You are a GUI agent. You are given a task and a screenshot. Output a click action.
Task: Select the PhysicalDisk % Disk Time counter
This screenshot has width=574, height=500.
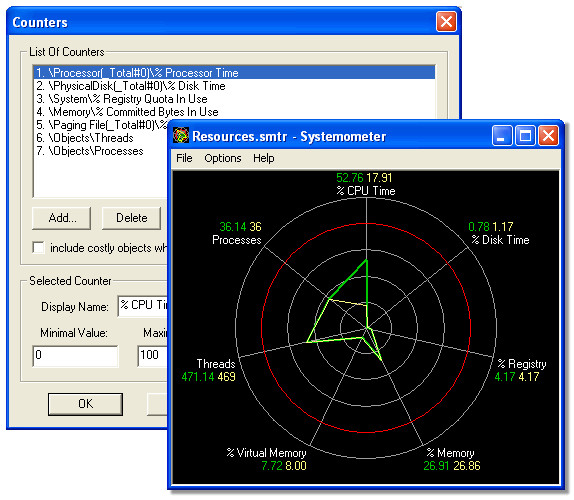[x=131, y=86]
